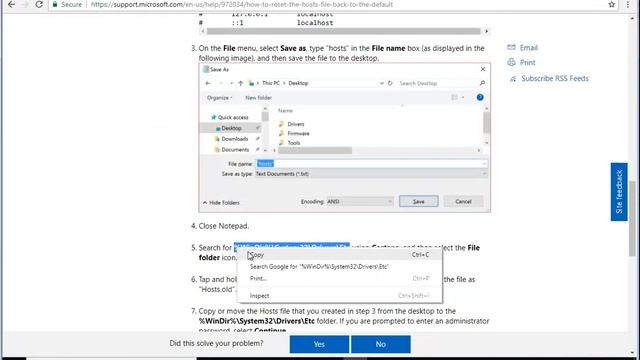Open Subscribe RSS Feeds link

pyautogui.click(x=555, y=78)
